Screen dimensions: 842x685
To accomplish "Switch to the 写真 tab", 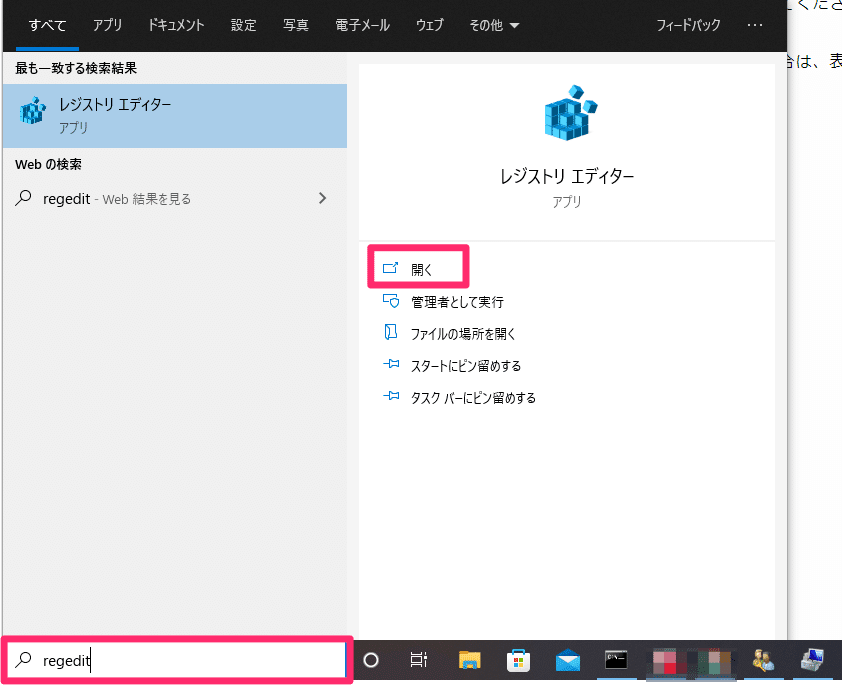I will tap(296, 25).
